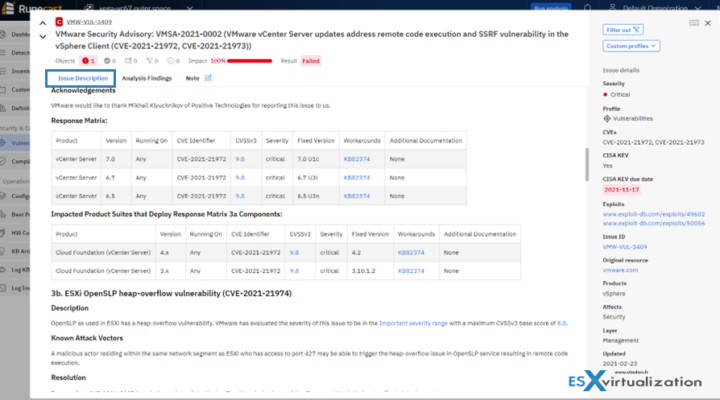The image size is (720, 400).
Task: Switch to the Analysis Findings tab
Action: 147,78
